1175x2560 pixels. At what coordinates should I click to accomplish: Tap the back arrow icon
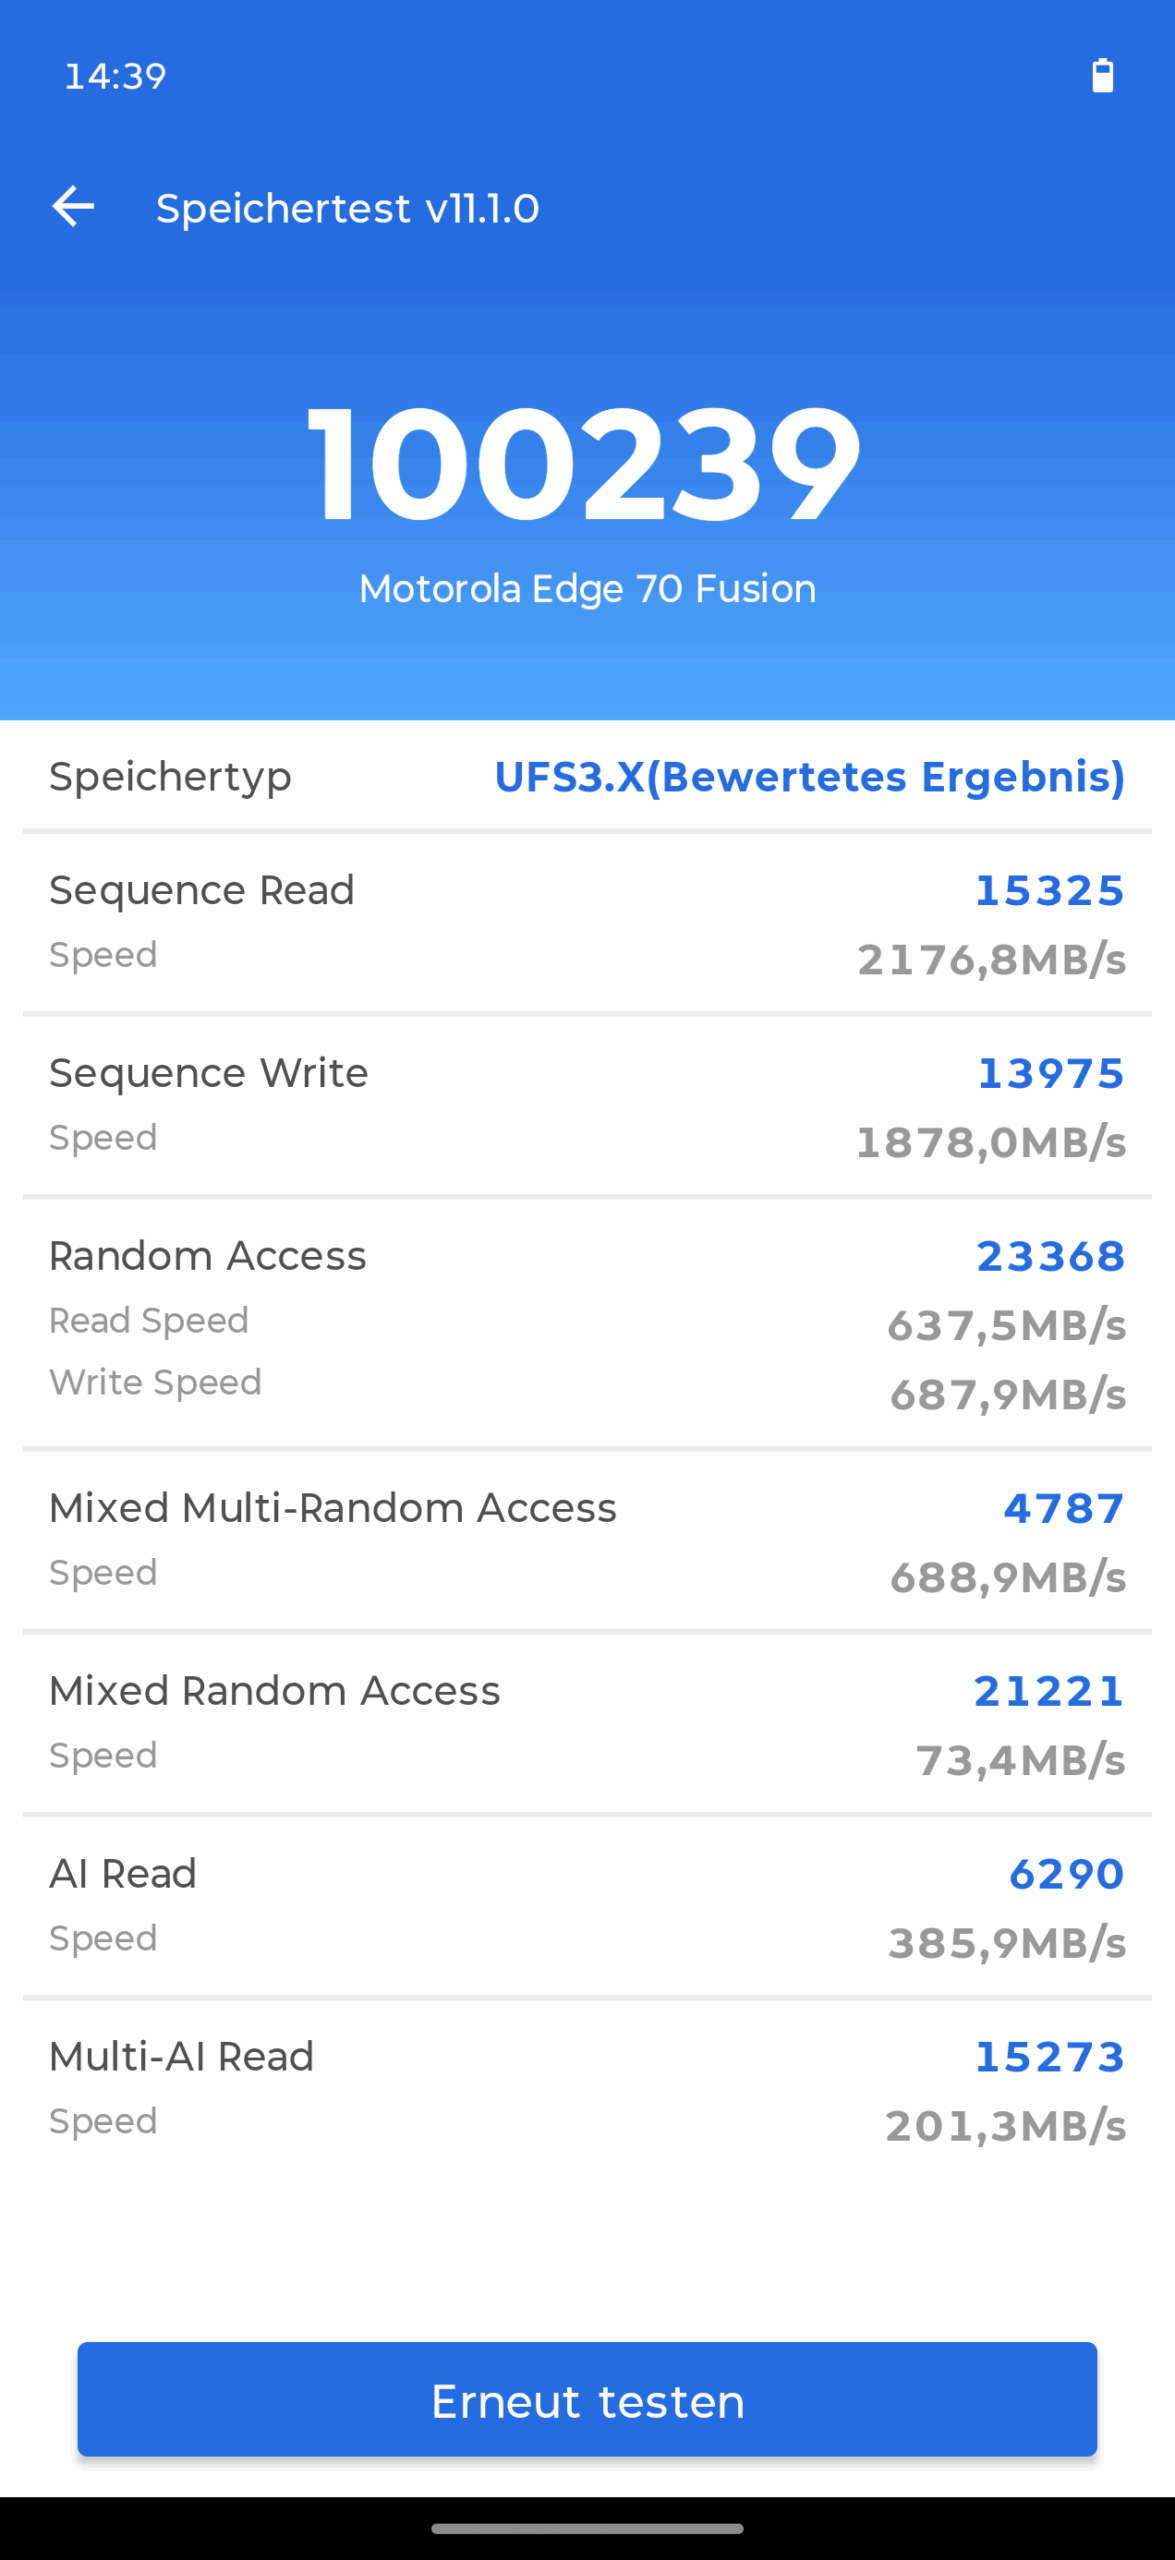(73, 207)
